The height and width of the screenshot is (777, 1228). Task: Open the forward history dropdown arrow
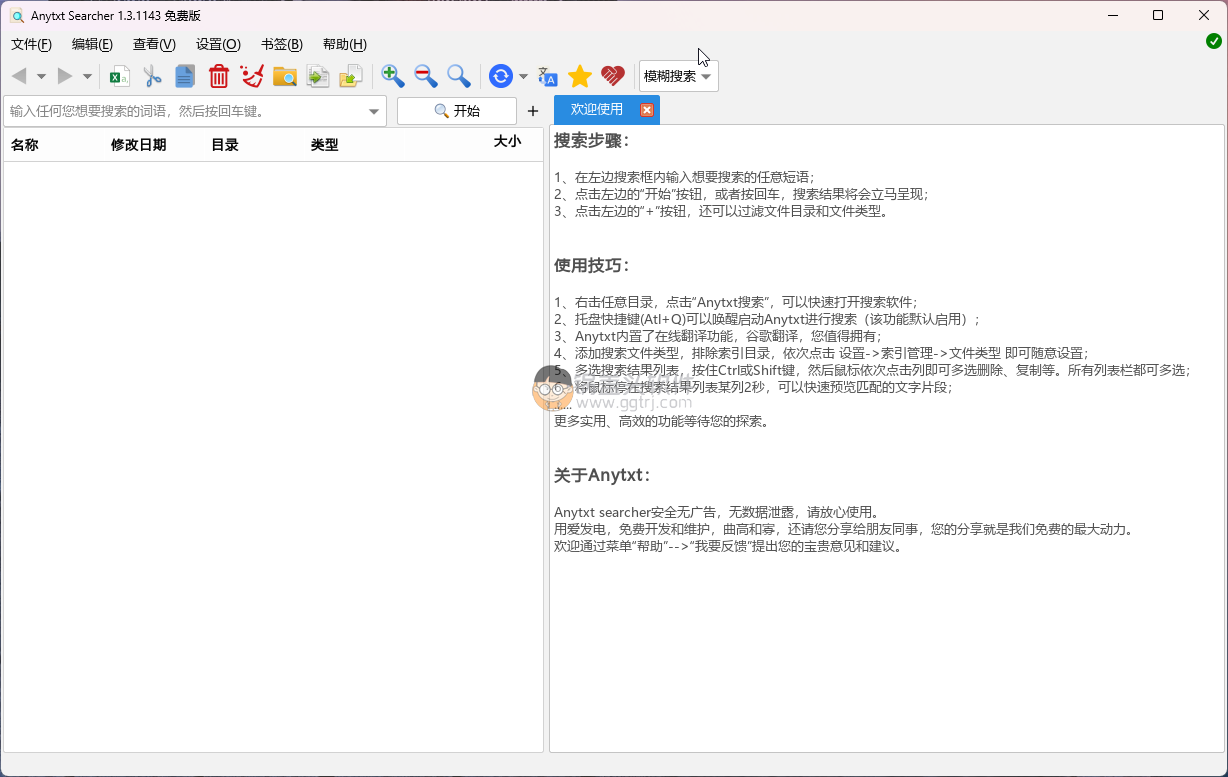click(87, 76)
